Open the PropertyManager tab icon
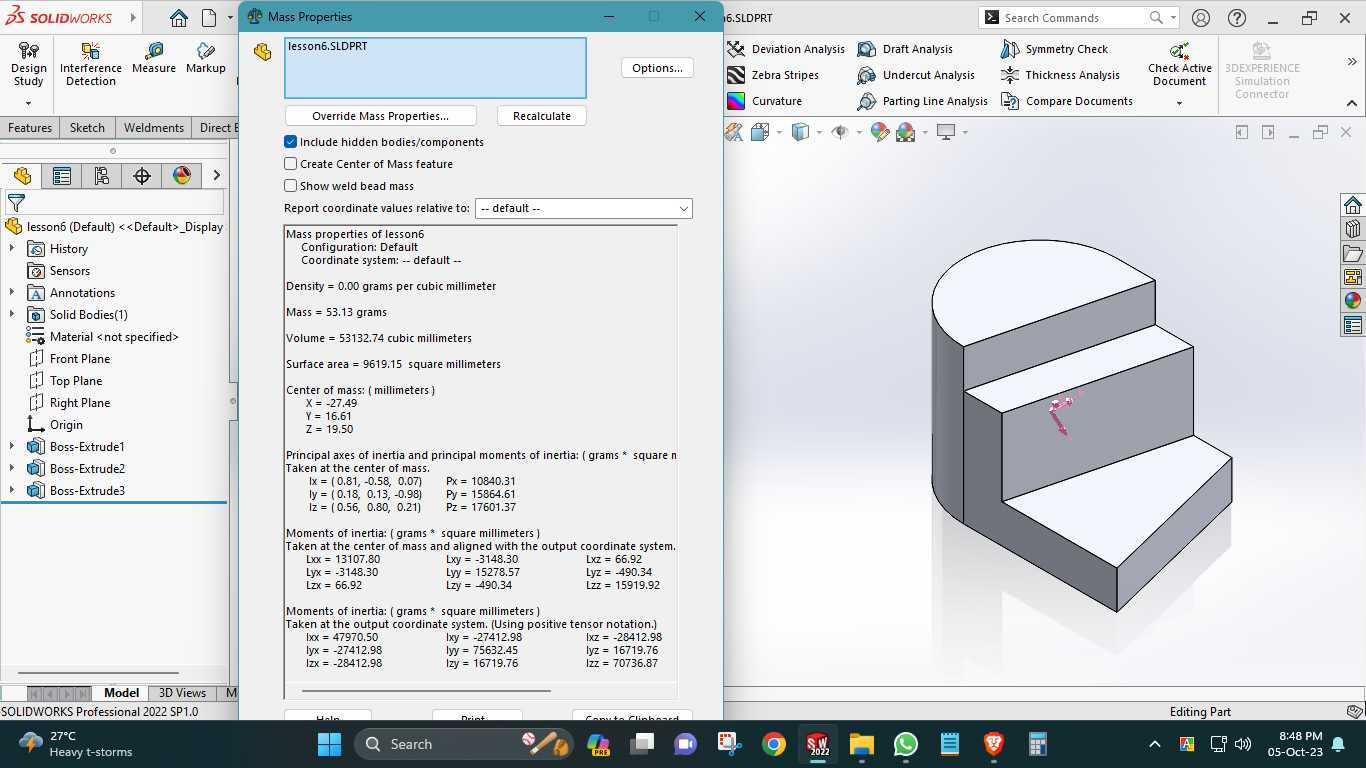Screen dimensions: 1366x768 pos(62,176)
